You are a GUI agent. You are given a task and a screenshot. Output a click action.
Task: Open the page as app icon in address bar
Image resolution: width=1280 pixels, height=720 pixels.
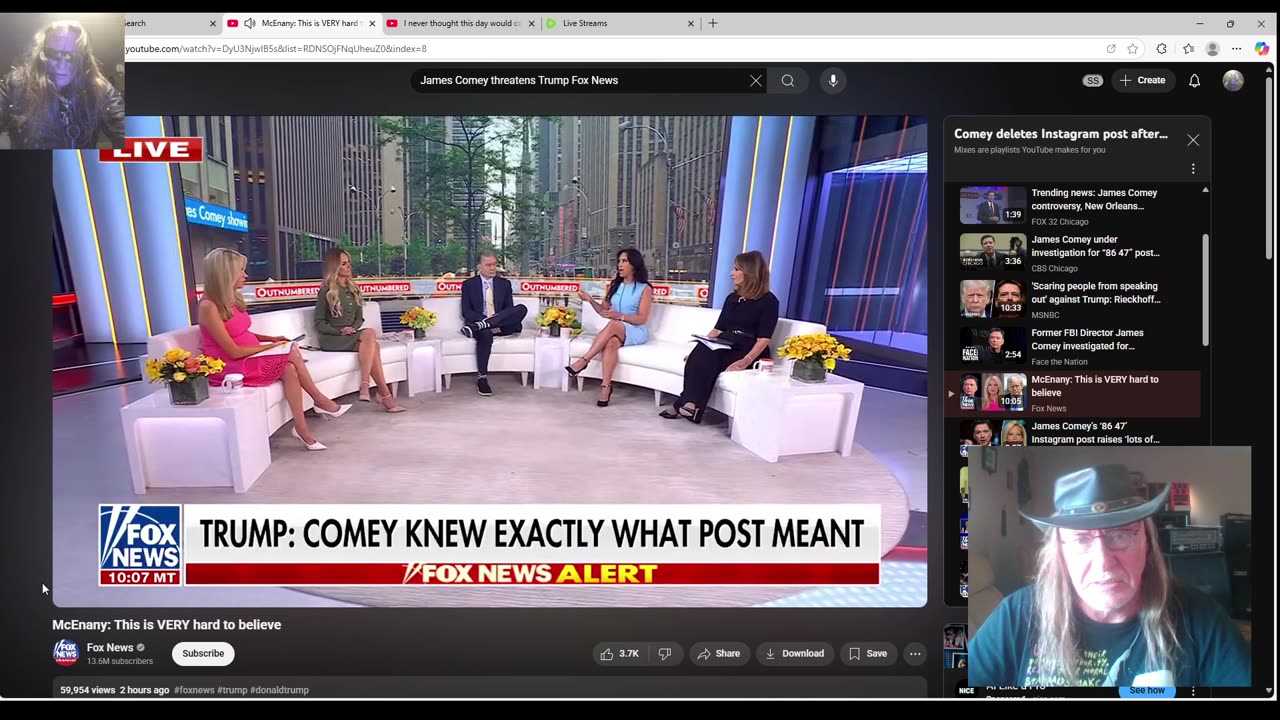[1111, 48]
